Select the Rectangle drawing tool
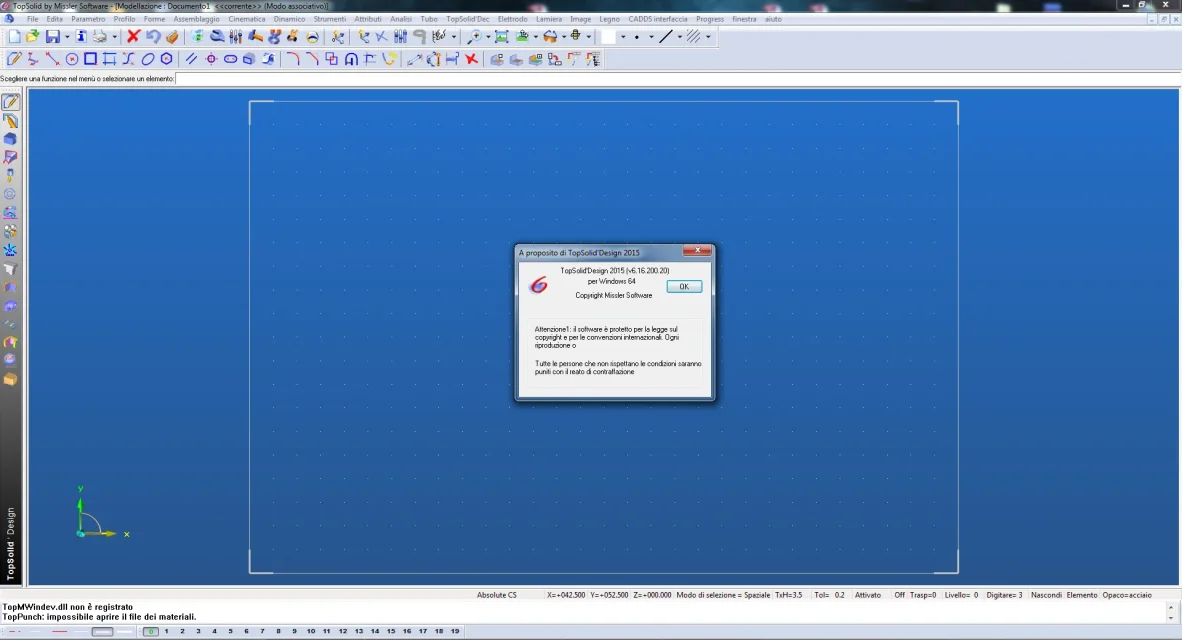 tap(90, 58)
